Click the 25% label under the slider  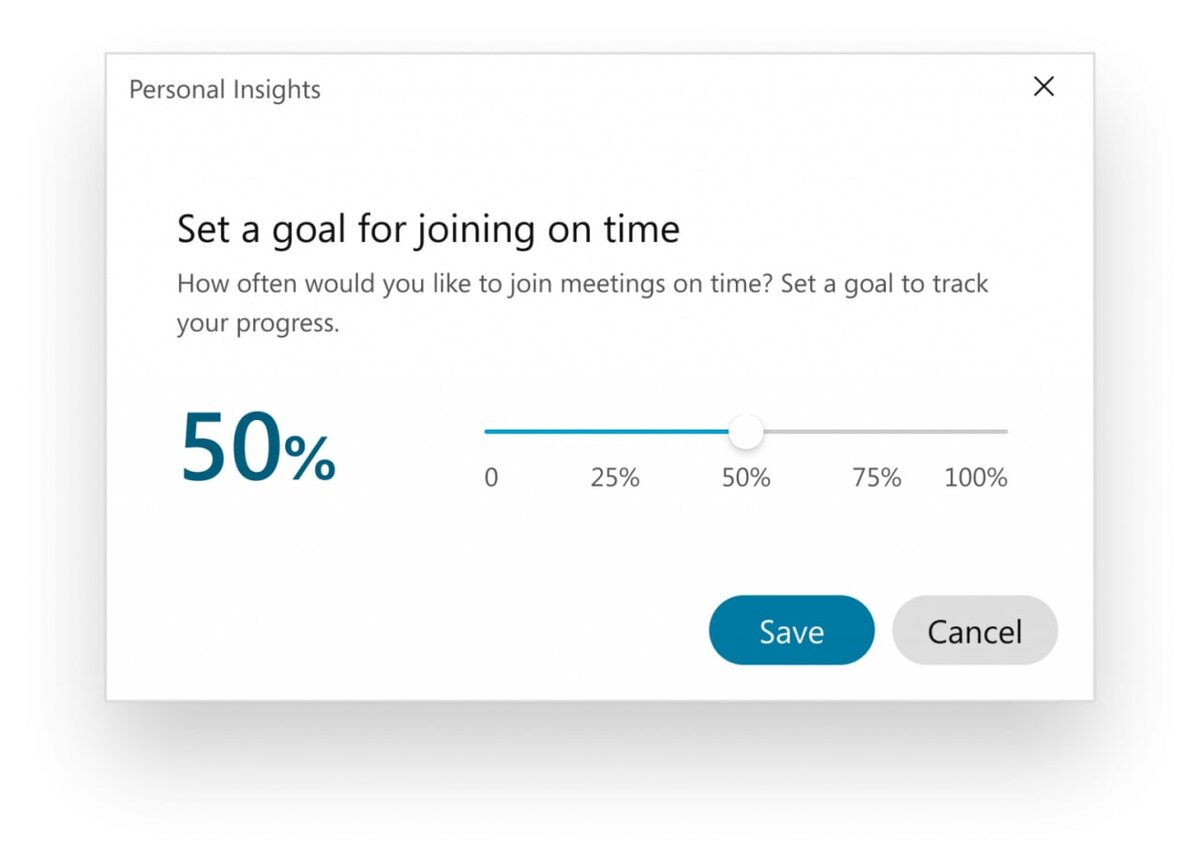(614, 477)
